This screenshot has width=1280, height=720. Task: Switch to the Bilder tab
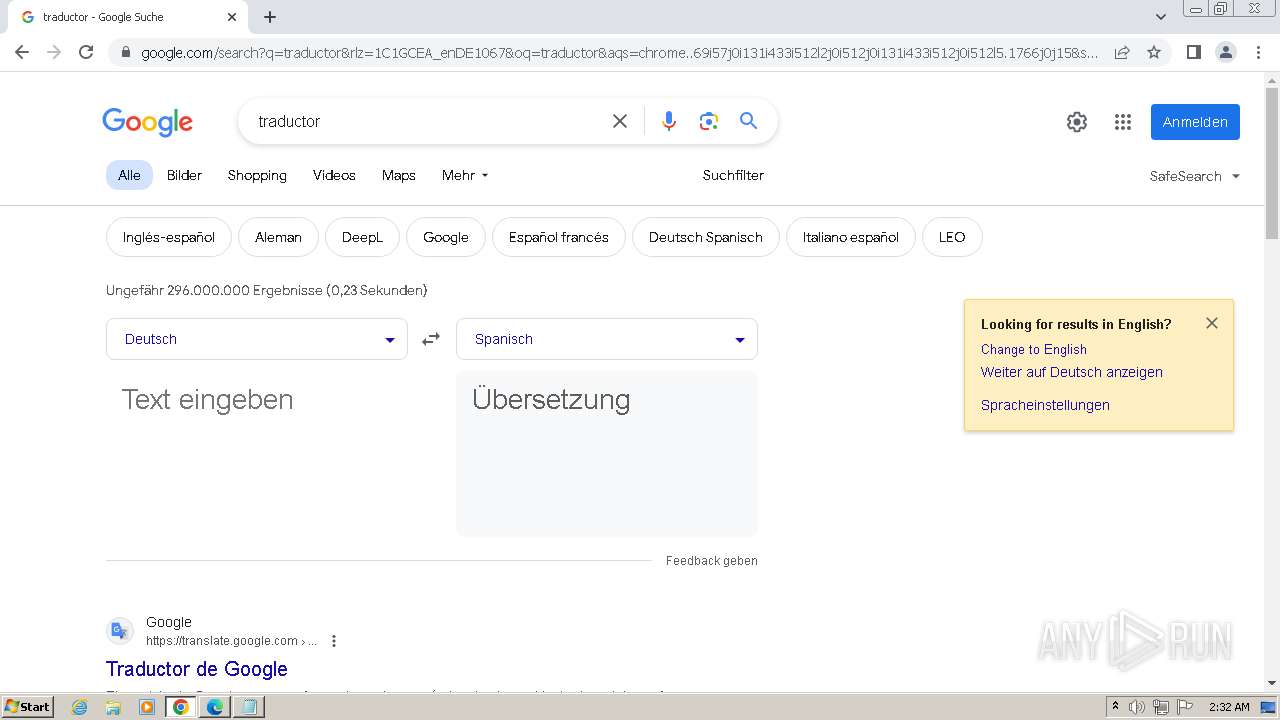[184, 175]
